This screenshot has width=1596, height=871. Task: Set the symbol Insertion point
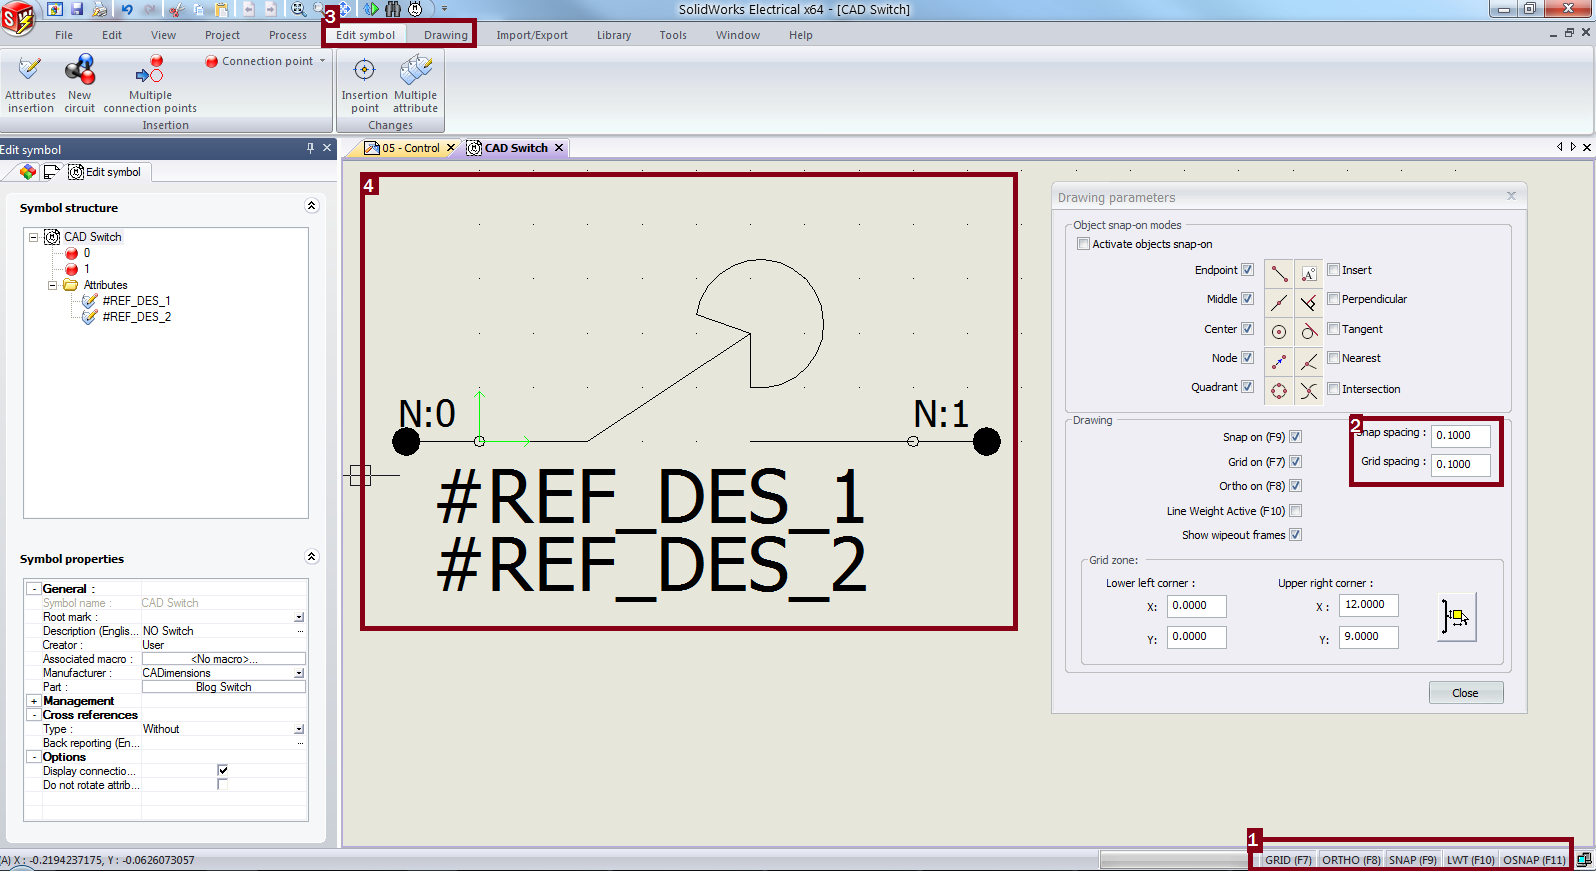coord(364,84)
